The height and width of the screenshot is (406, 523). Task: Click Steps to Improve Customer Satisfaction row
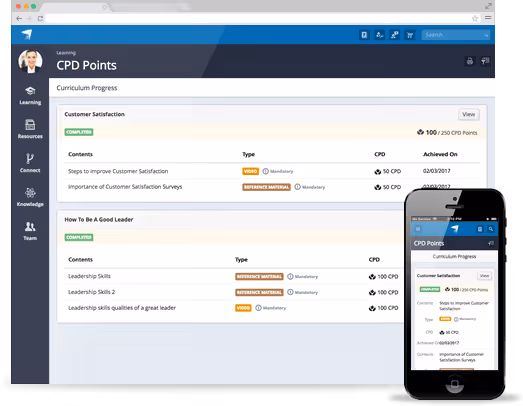coord(272,171)
